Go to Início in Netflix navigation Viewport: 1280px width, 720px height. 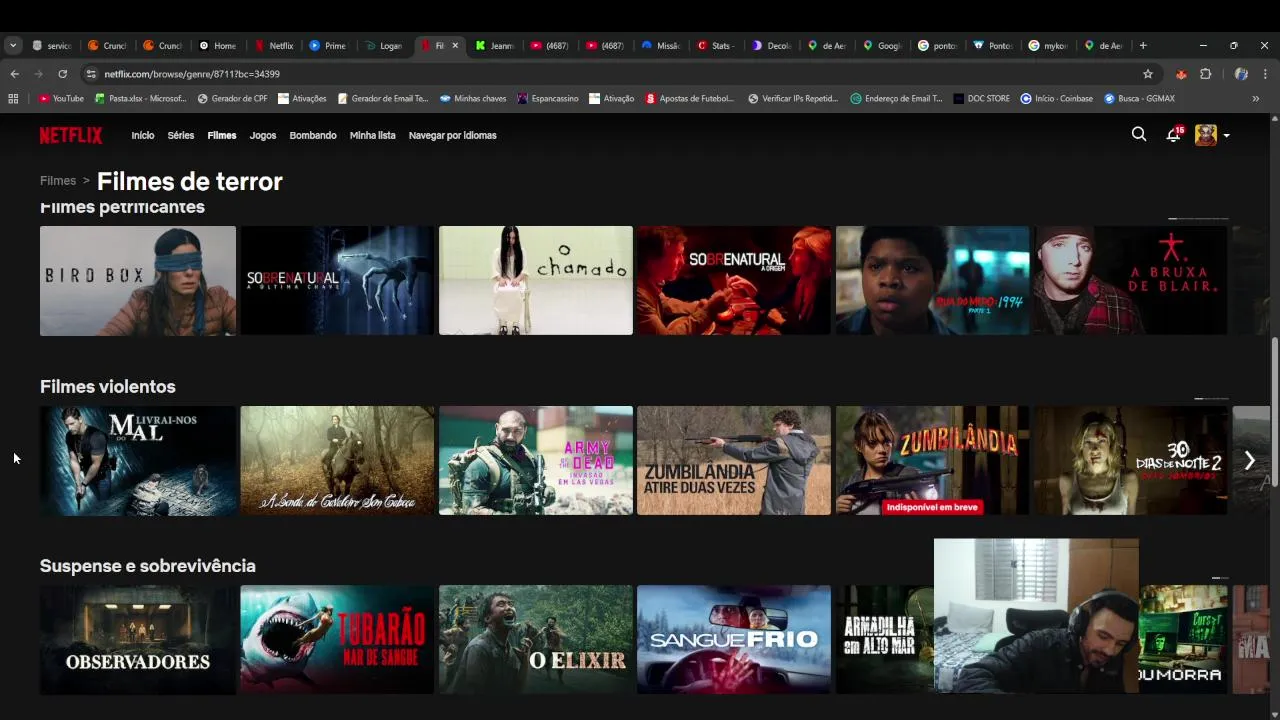point(143,135)
